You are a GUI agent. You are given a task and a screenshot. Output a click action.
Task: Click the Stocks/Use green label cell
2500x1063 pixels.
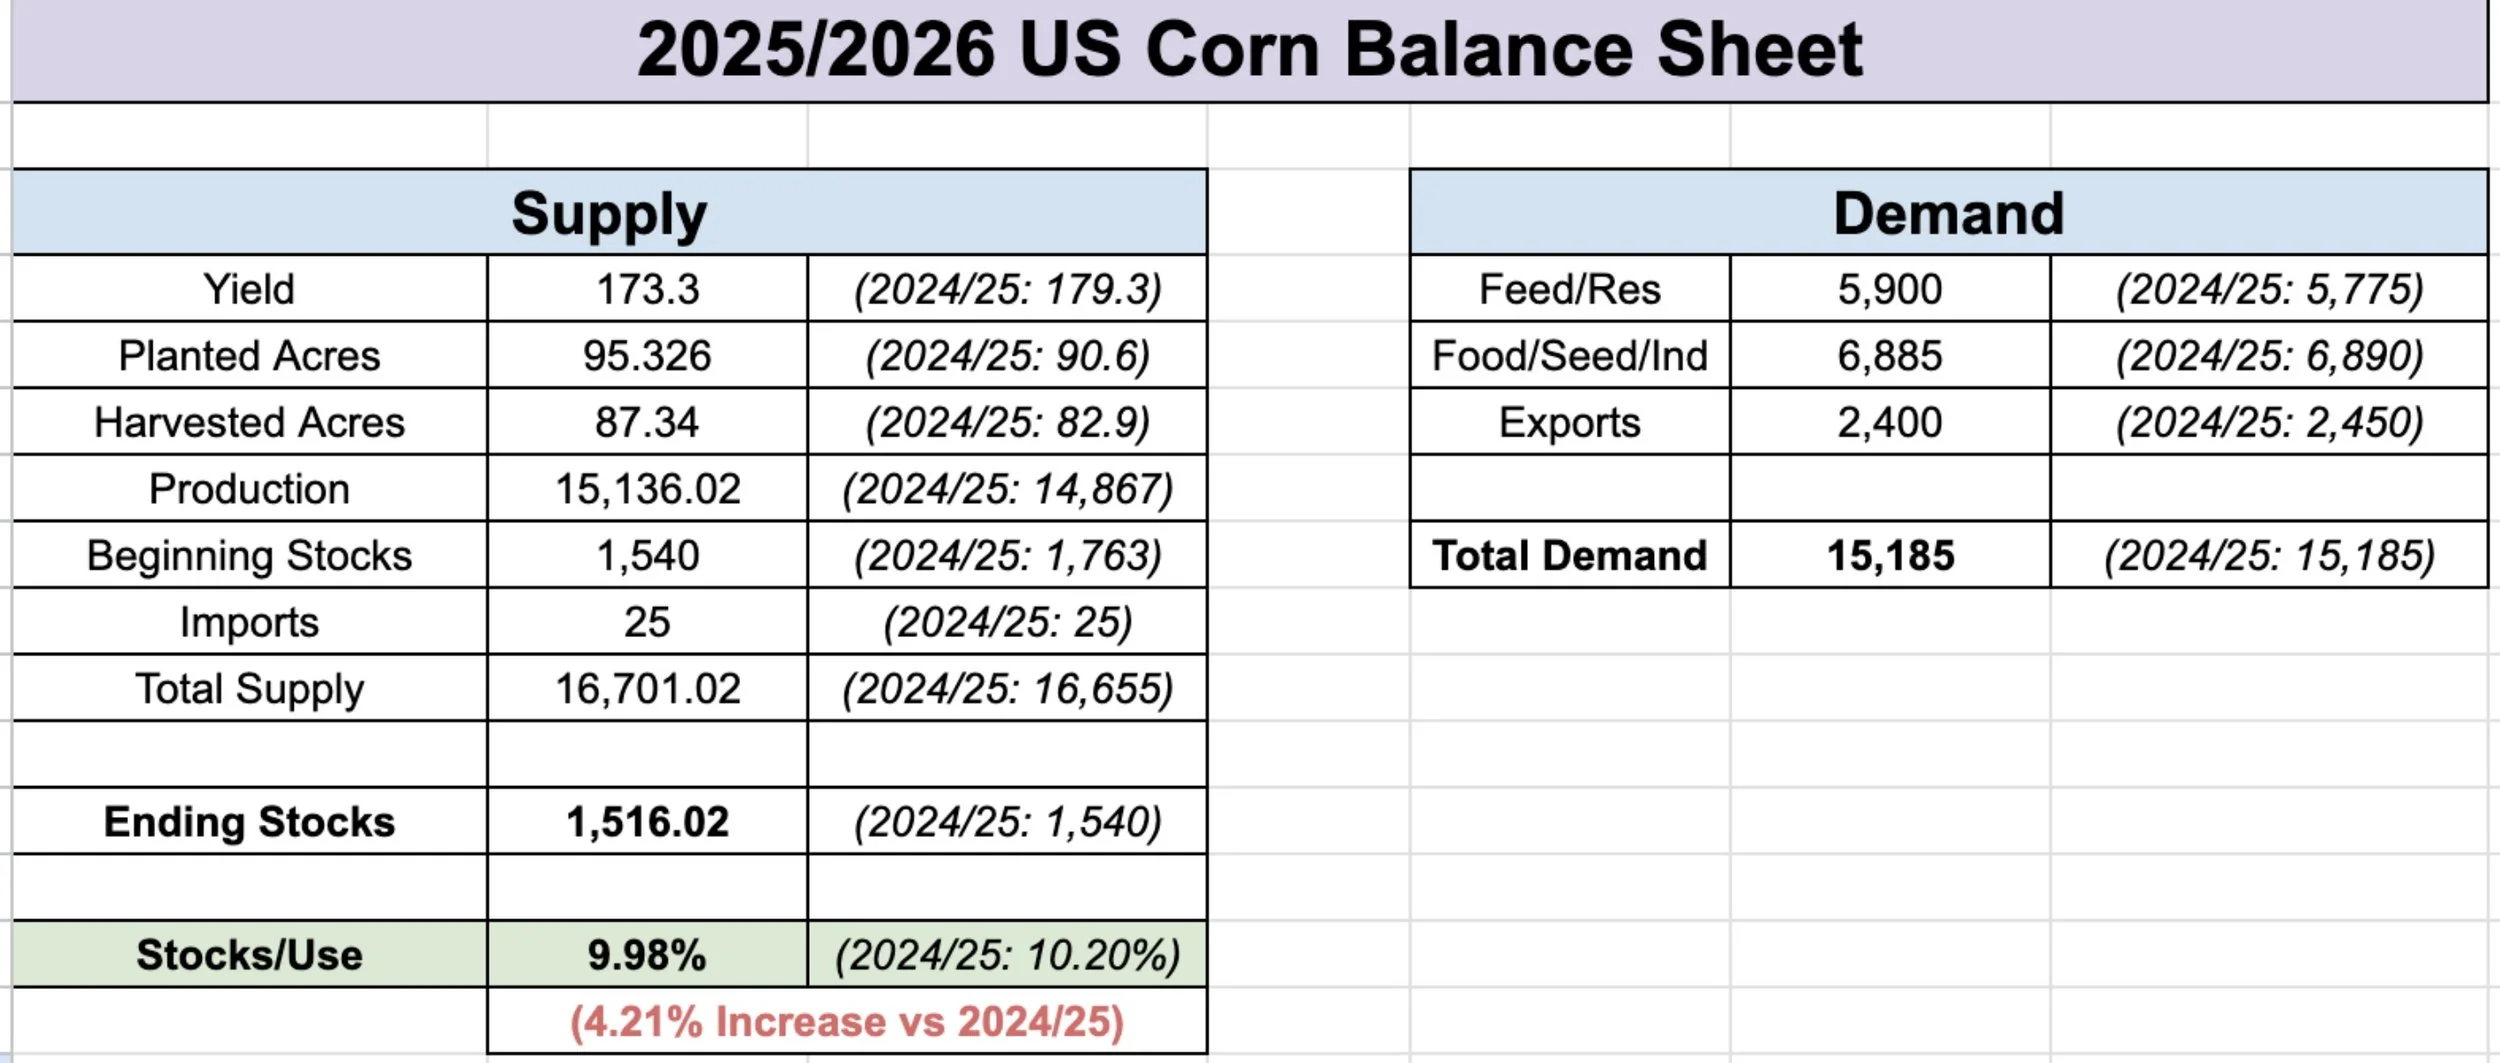pyautogui.click(x=249, y=955)
